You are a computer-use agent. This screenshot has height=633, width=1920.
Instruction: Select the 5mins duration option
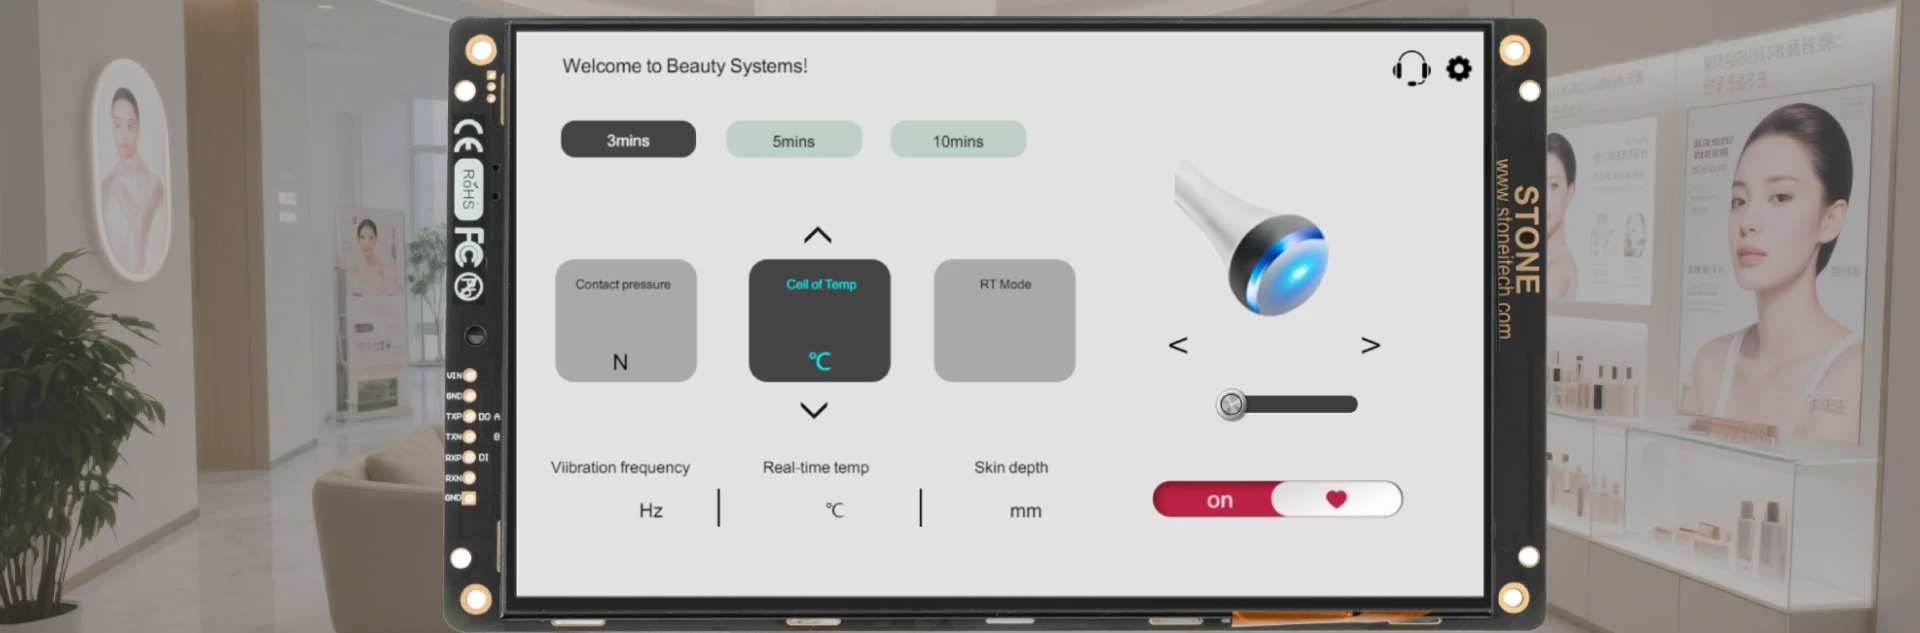coord(793,140)
